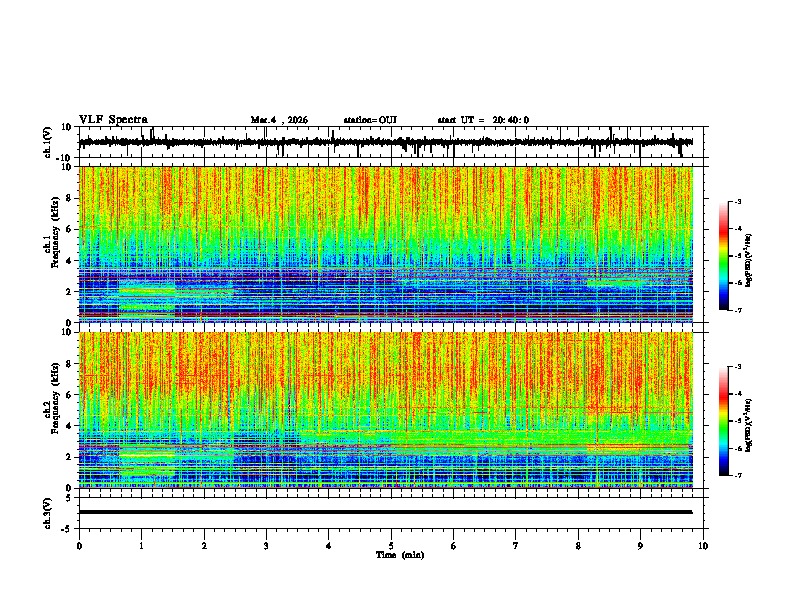
Task: Click time axis tick label "6"
Action: click(454, 546)
